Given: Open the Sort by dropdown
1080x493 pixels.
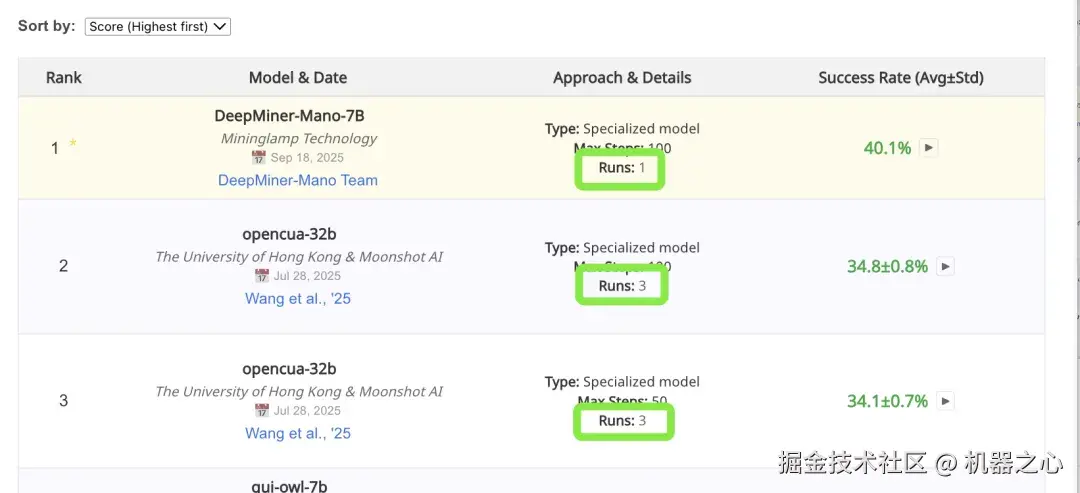Looking at the screenshot, I should point(158,27).
